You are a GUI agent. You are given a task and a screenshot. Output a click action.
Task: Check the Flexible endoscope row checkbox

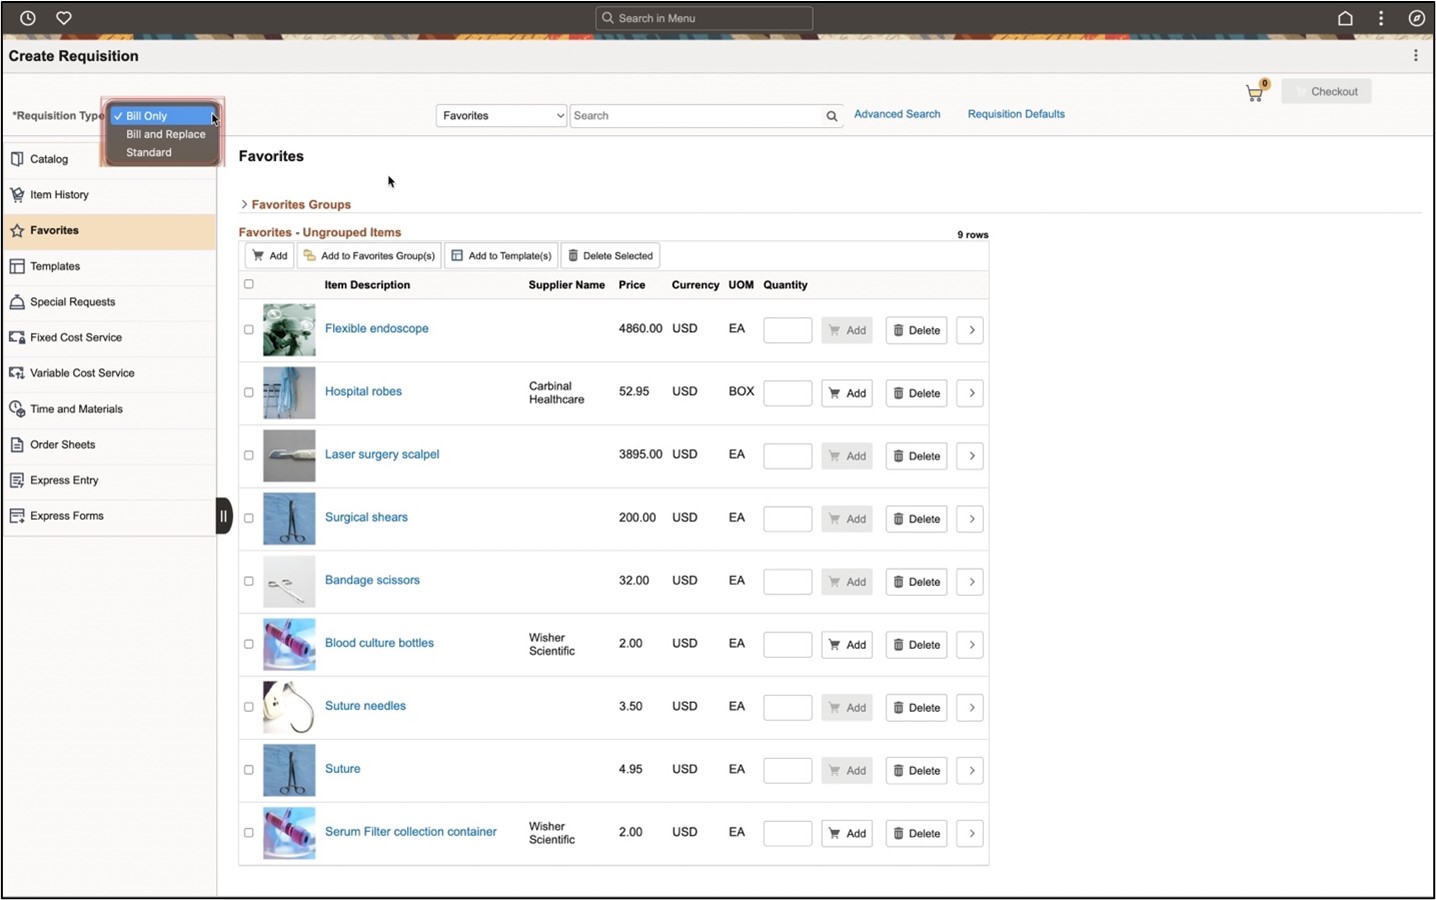click(x=249, y=329)
